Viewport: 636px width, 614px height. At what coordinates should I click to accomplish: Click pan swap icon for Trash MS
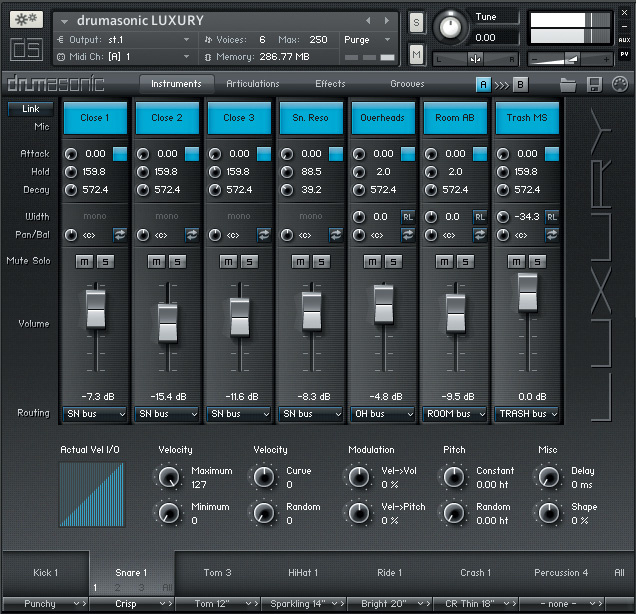point(552,235)
